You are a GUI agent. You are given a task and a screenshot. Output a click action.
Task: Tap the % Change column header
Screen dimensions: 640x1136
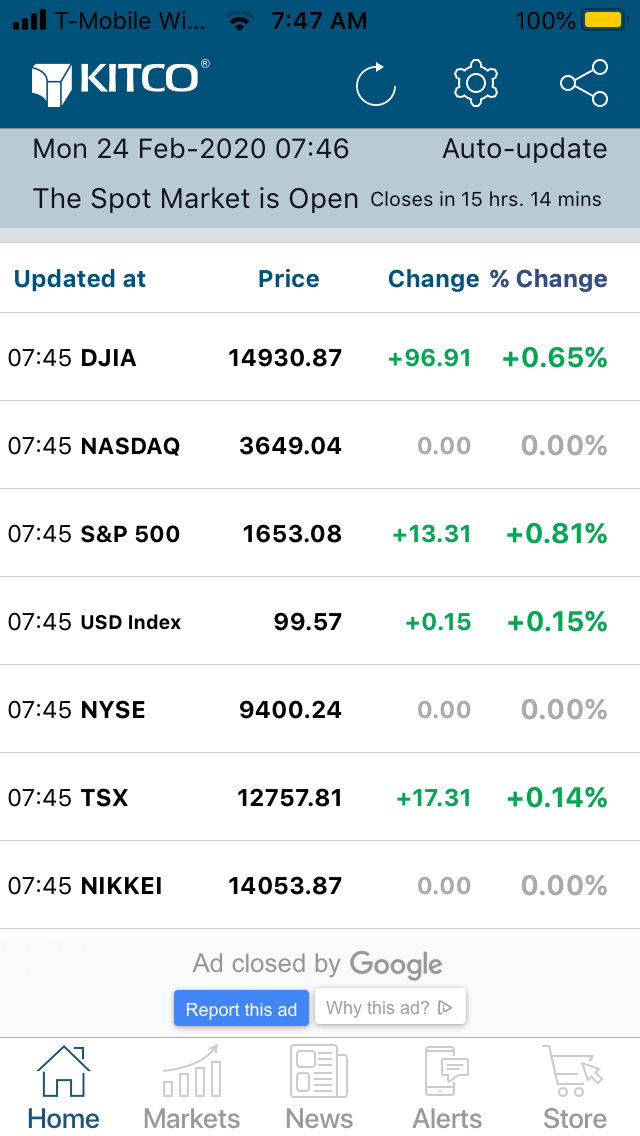coord(549,279)
